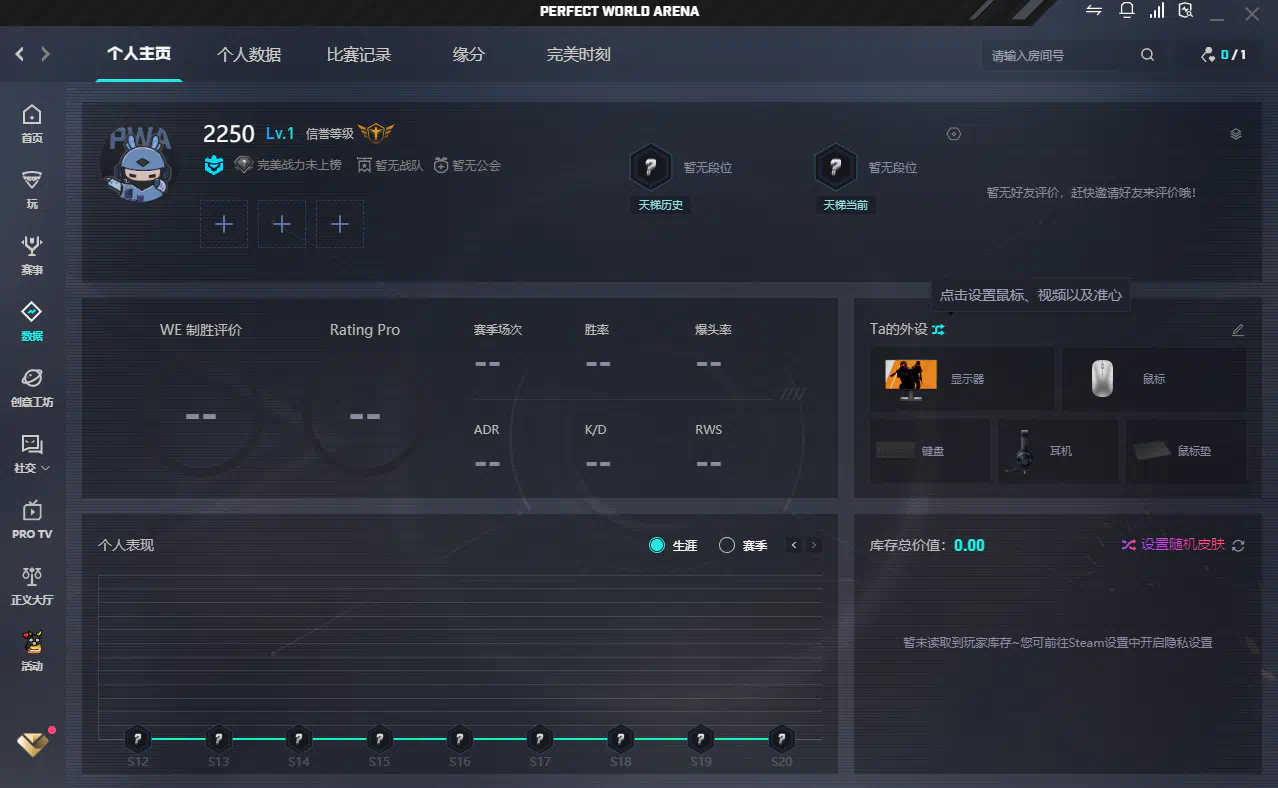Open the shield diagnostics icon
Image resolution: width=1278 pixels, height=788 pixels.
[x=1186, y=11]
